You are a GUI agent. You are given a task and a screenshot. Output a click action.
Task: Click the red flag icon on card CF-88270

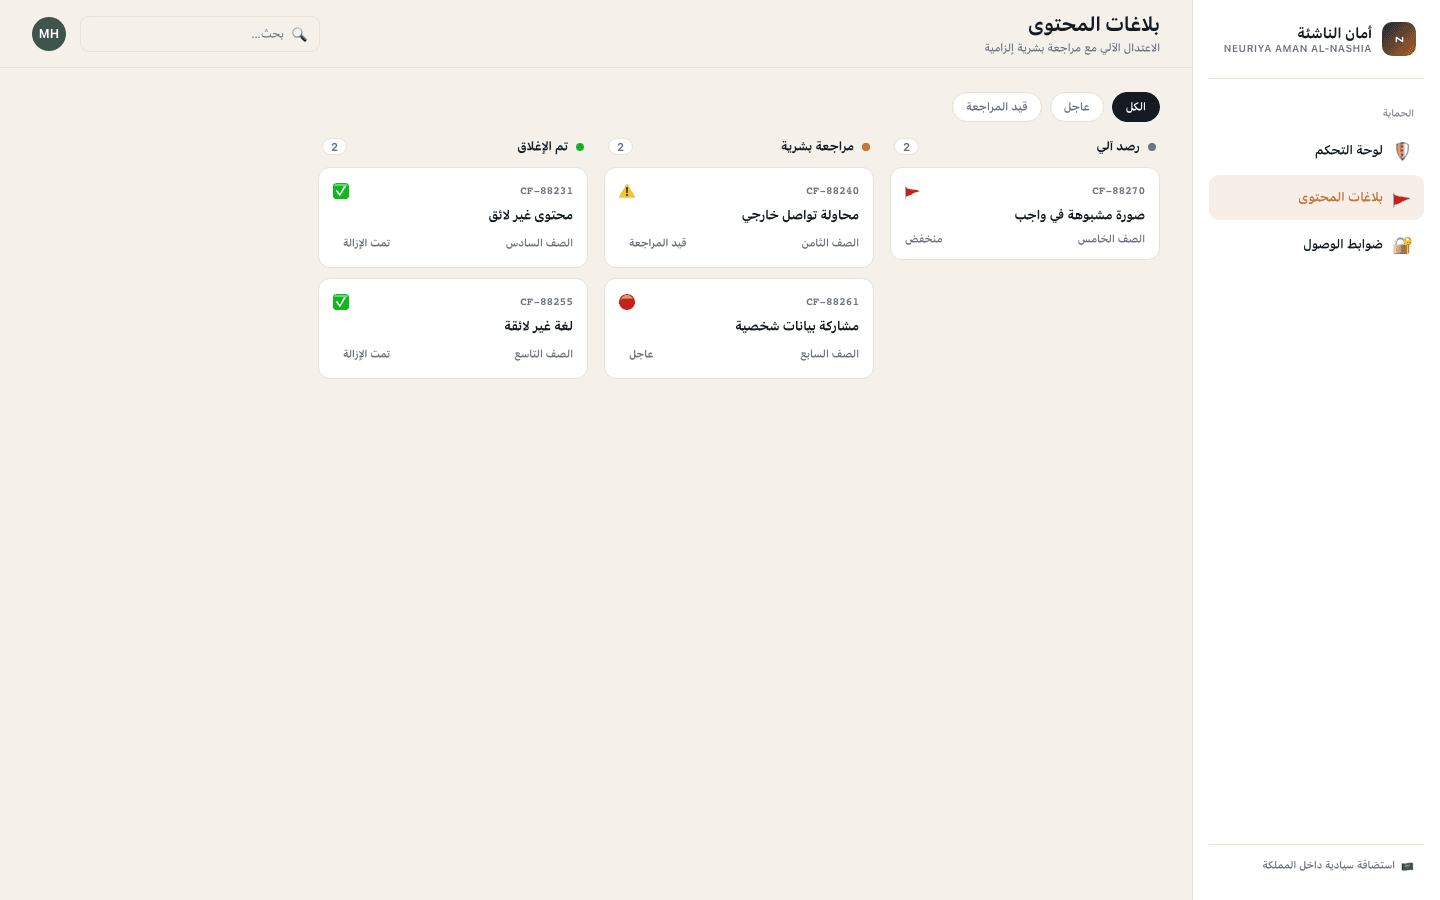(912, 191)
